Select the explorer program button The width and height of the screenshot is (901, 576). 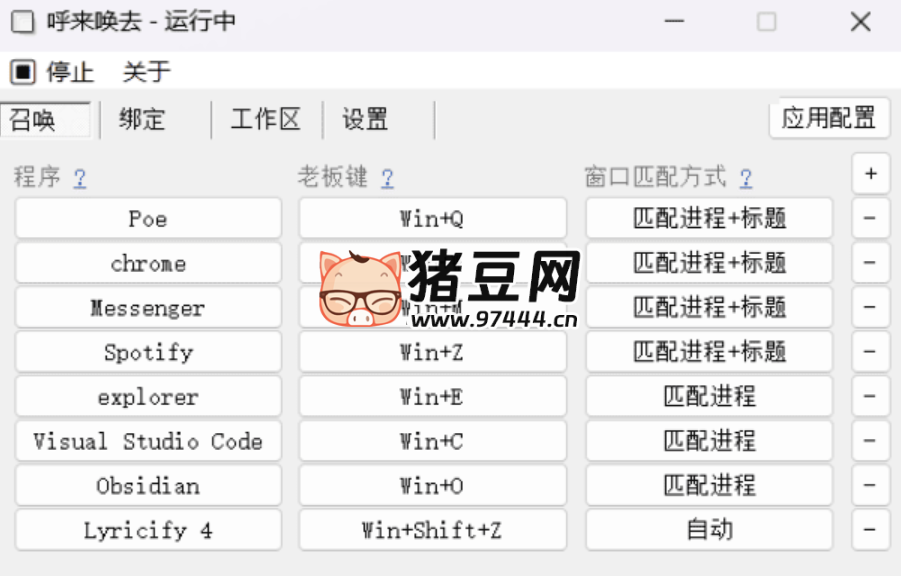(148, 397)
